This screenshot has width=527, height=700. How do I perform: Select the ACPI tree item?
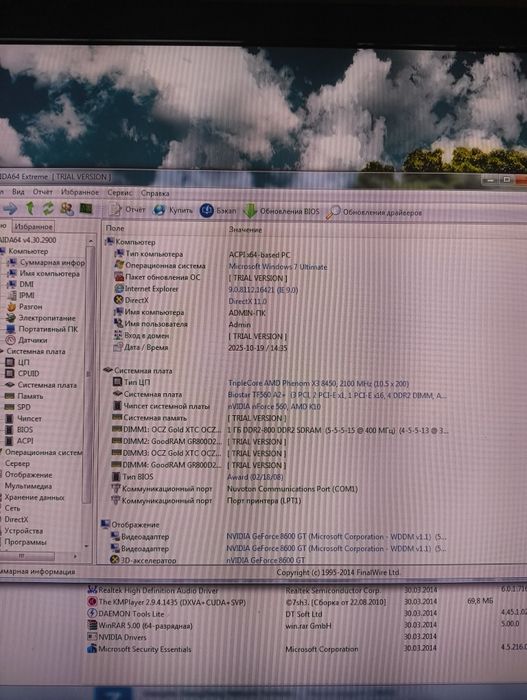pyautogui.click(x=19, y=441)
